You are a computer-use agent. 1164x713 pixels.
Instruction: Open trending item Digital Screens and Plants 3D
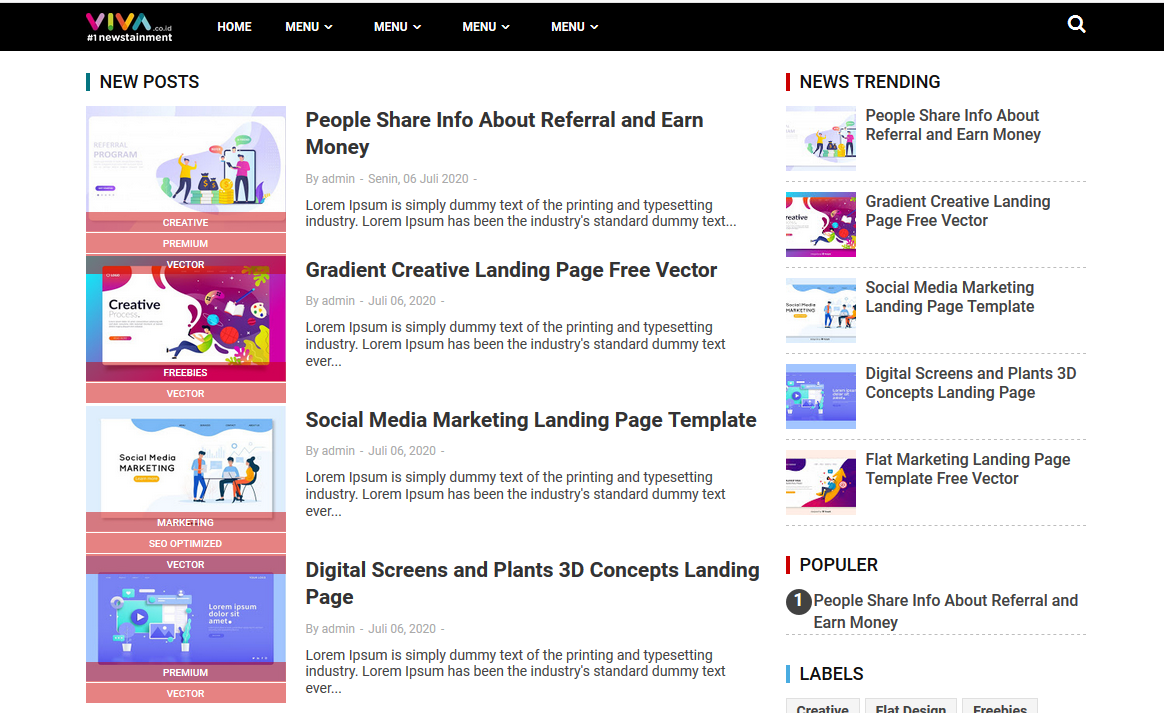pyautogui.click(x=970, y=383)
